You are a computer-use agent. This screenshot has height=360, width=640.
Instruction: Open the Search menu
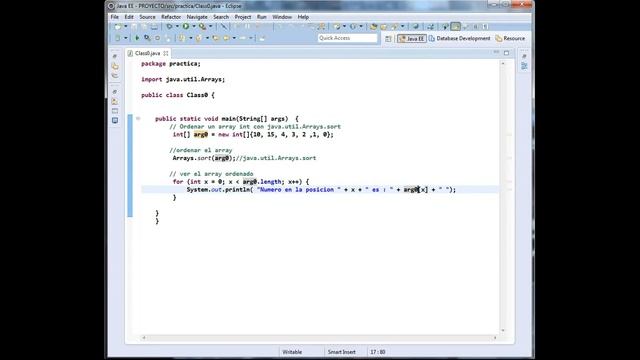coord(221,17)
